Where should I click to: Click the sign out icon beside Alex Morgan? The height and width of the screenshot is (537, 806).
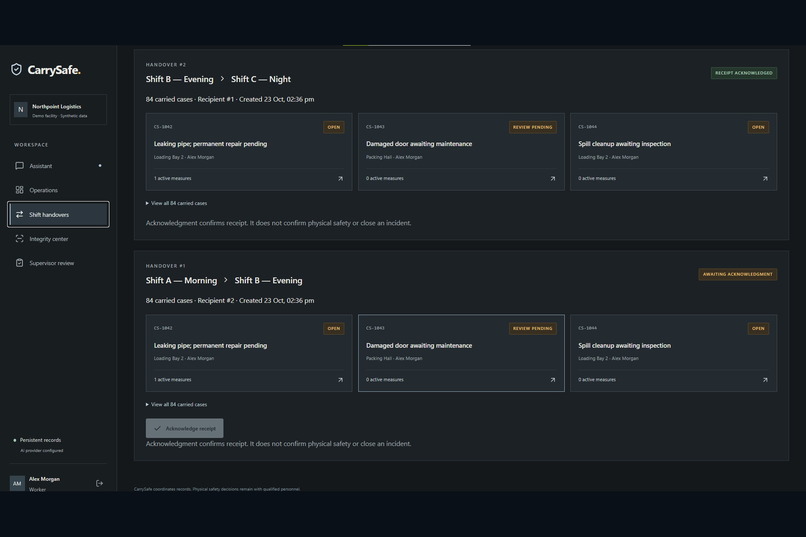pos(99,483)
